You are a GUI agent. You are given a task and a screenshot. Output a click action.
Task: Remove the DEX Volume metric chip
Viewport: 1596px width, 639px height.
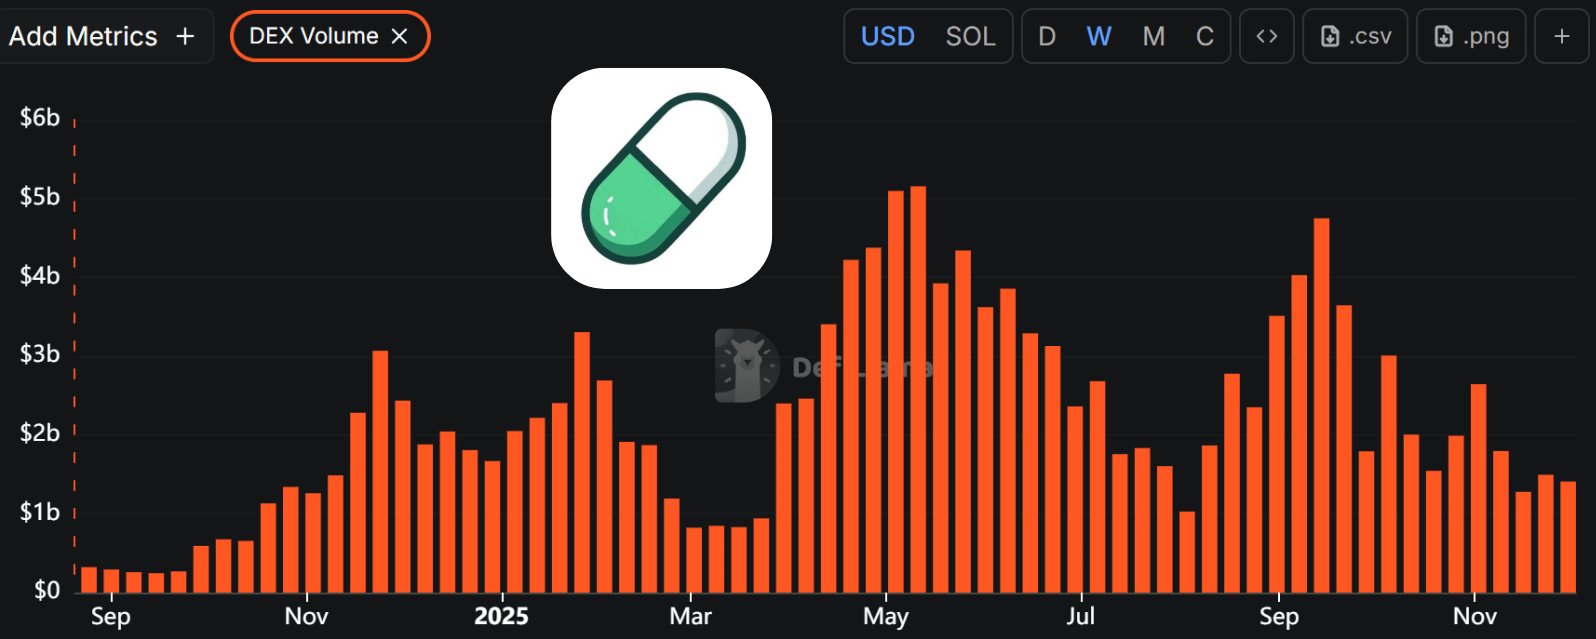(x=400, y=36)
